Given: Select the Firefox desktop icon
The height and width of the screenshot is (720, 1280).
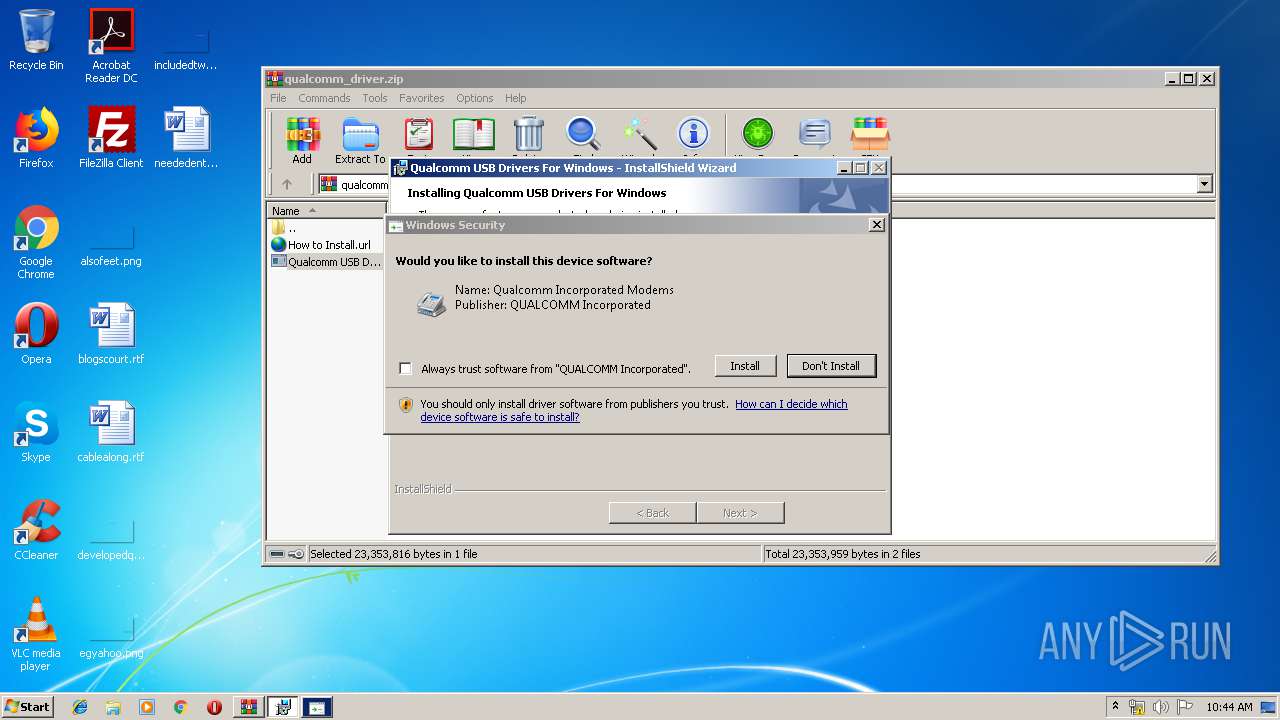Looking at the screenshot, I should tap(36, 137).
